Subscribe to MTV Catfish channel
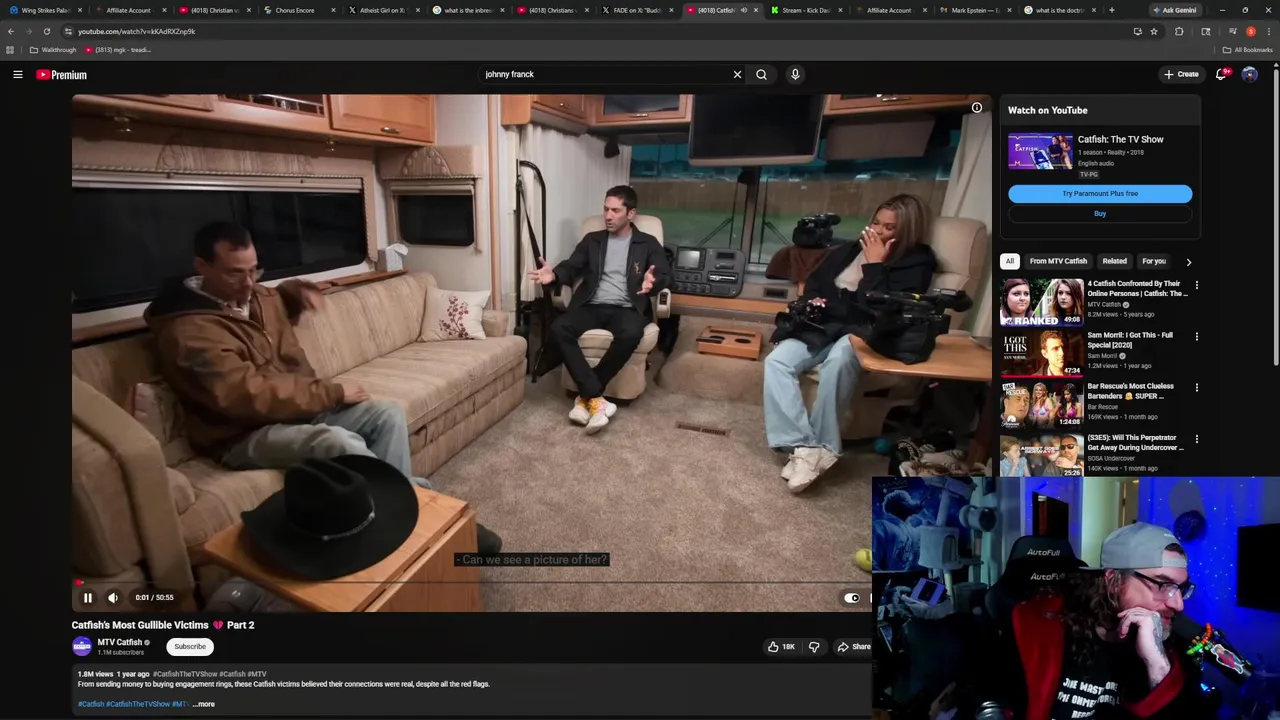Image resolution: width=1280 pixels, height=720 pixels. pyautogui.click(x=190, y=647)
